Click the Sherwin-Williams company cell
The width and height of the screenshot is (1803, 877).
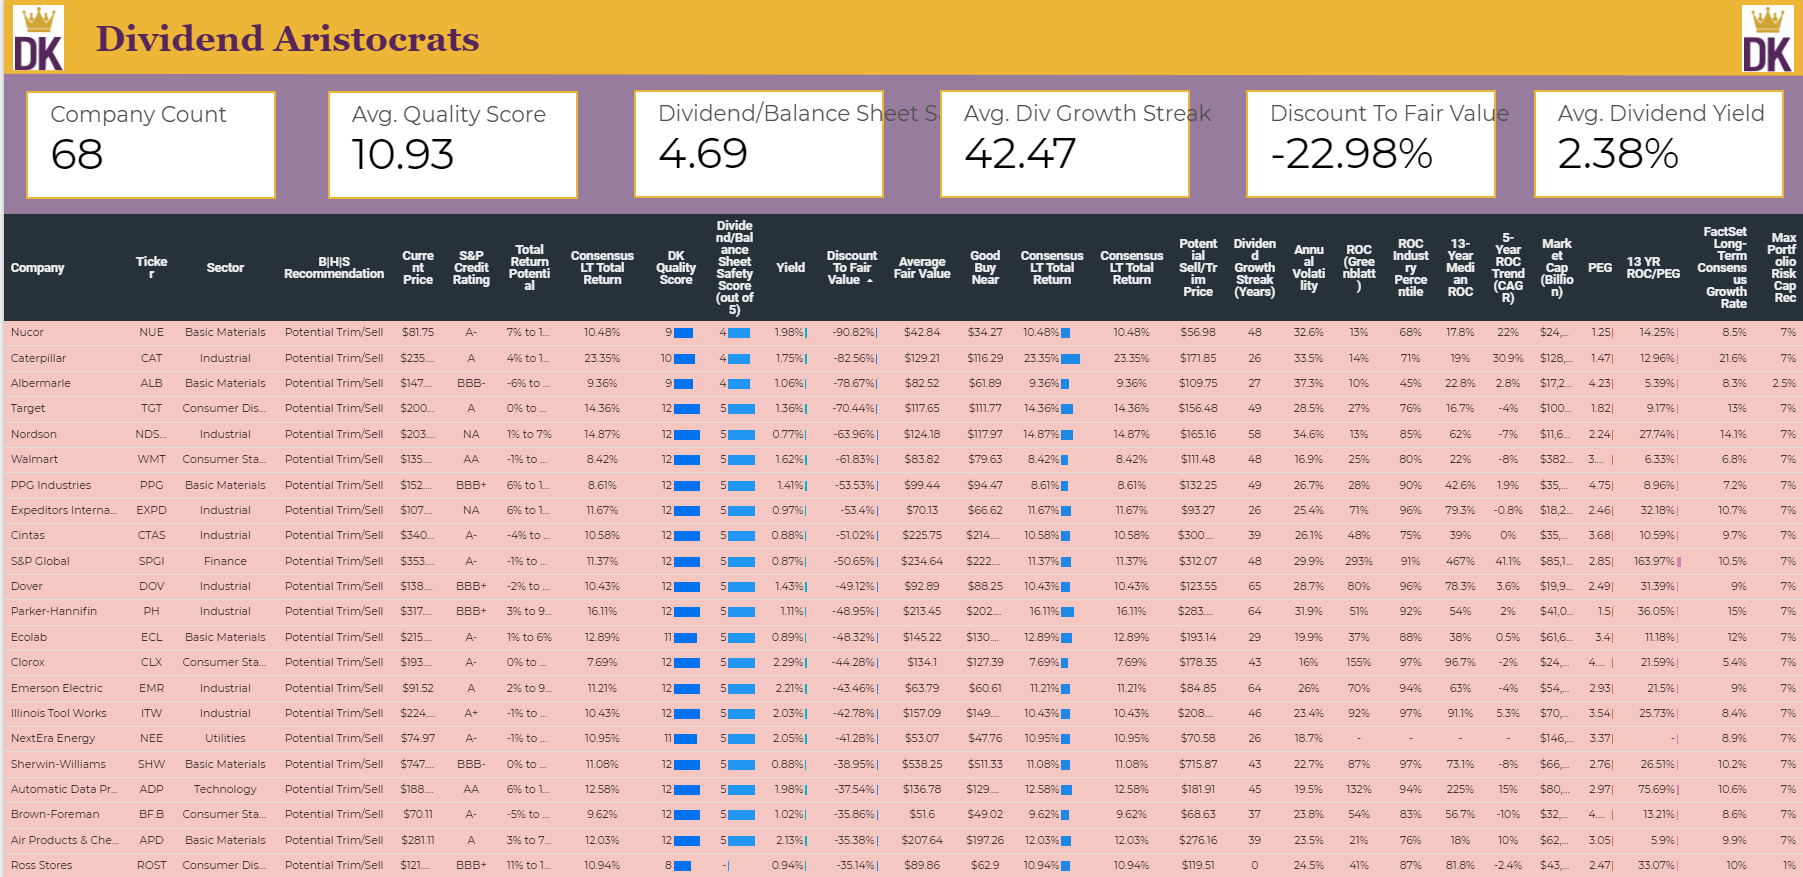(x=58, y=764)
